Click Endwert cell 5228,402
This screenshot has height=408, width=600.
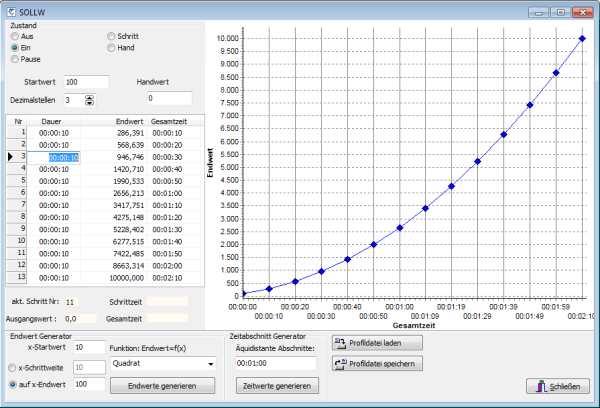(x=114, y=230)
